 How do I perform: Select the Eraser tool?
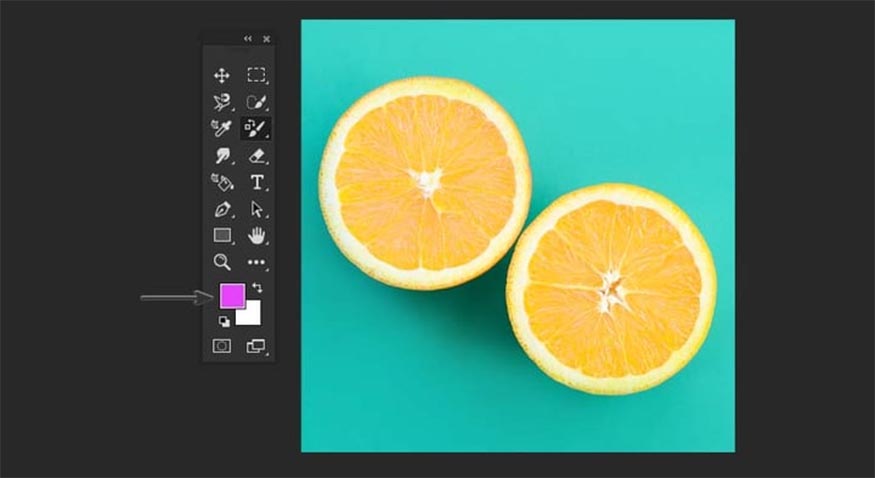256,156
